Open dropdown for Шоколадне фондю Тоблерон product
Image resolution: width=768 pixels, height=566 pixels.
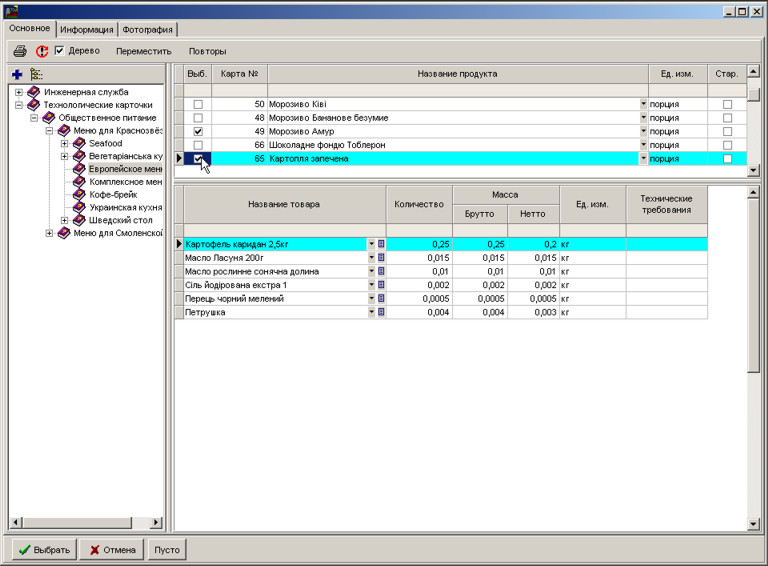[x=643, y=145]
